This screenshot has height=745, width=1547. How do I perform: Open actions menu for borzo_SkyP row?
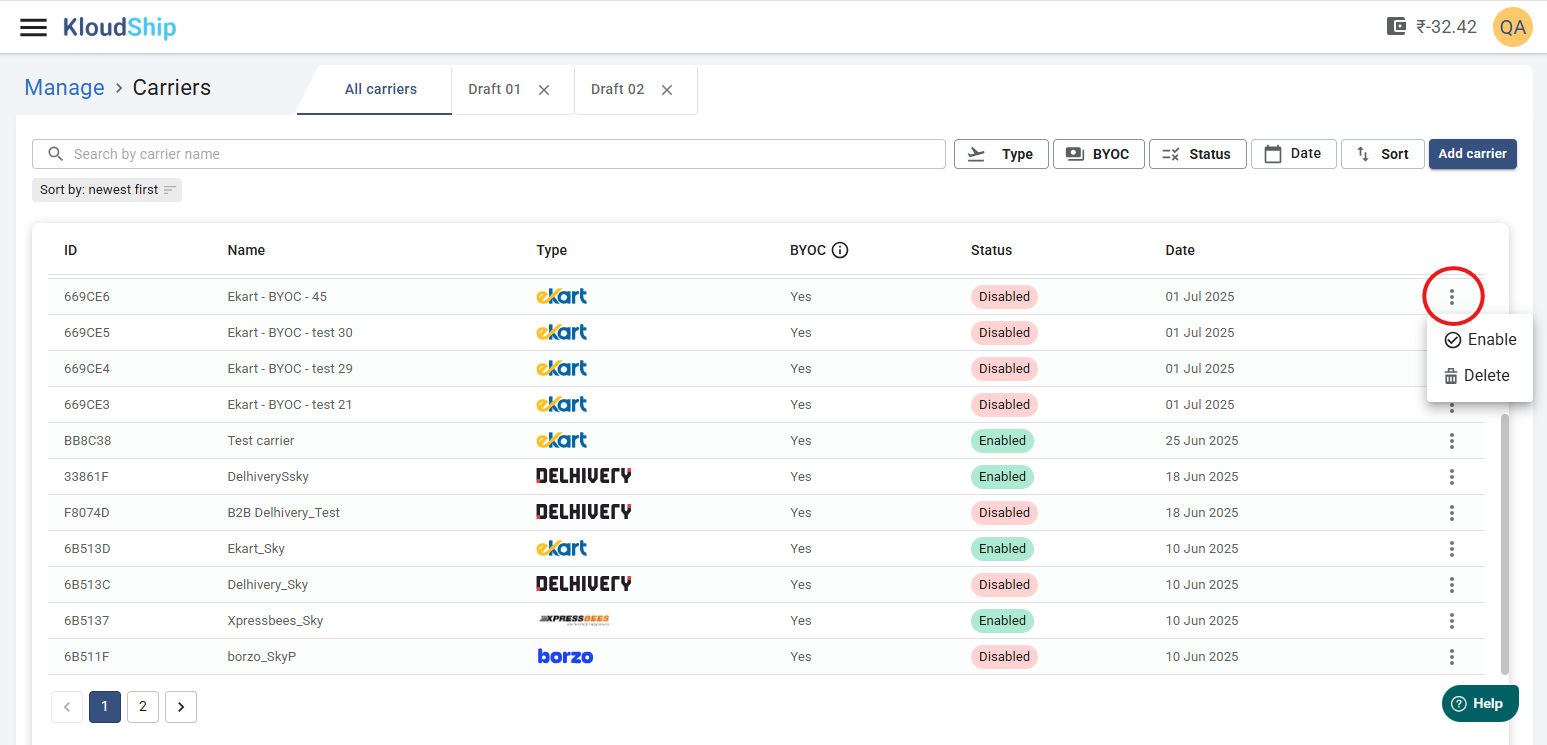click(x=1452, y=657)
